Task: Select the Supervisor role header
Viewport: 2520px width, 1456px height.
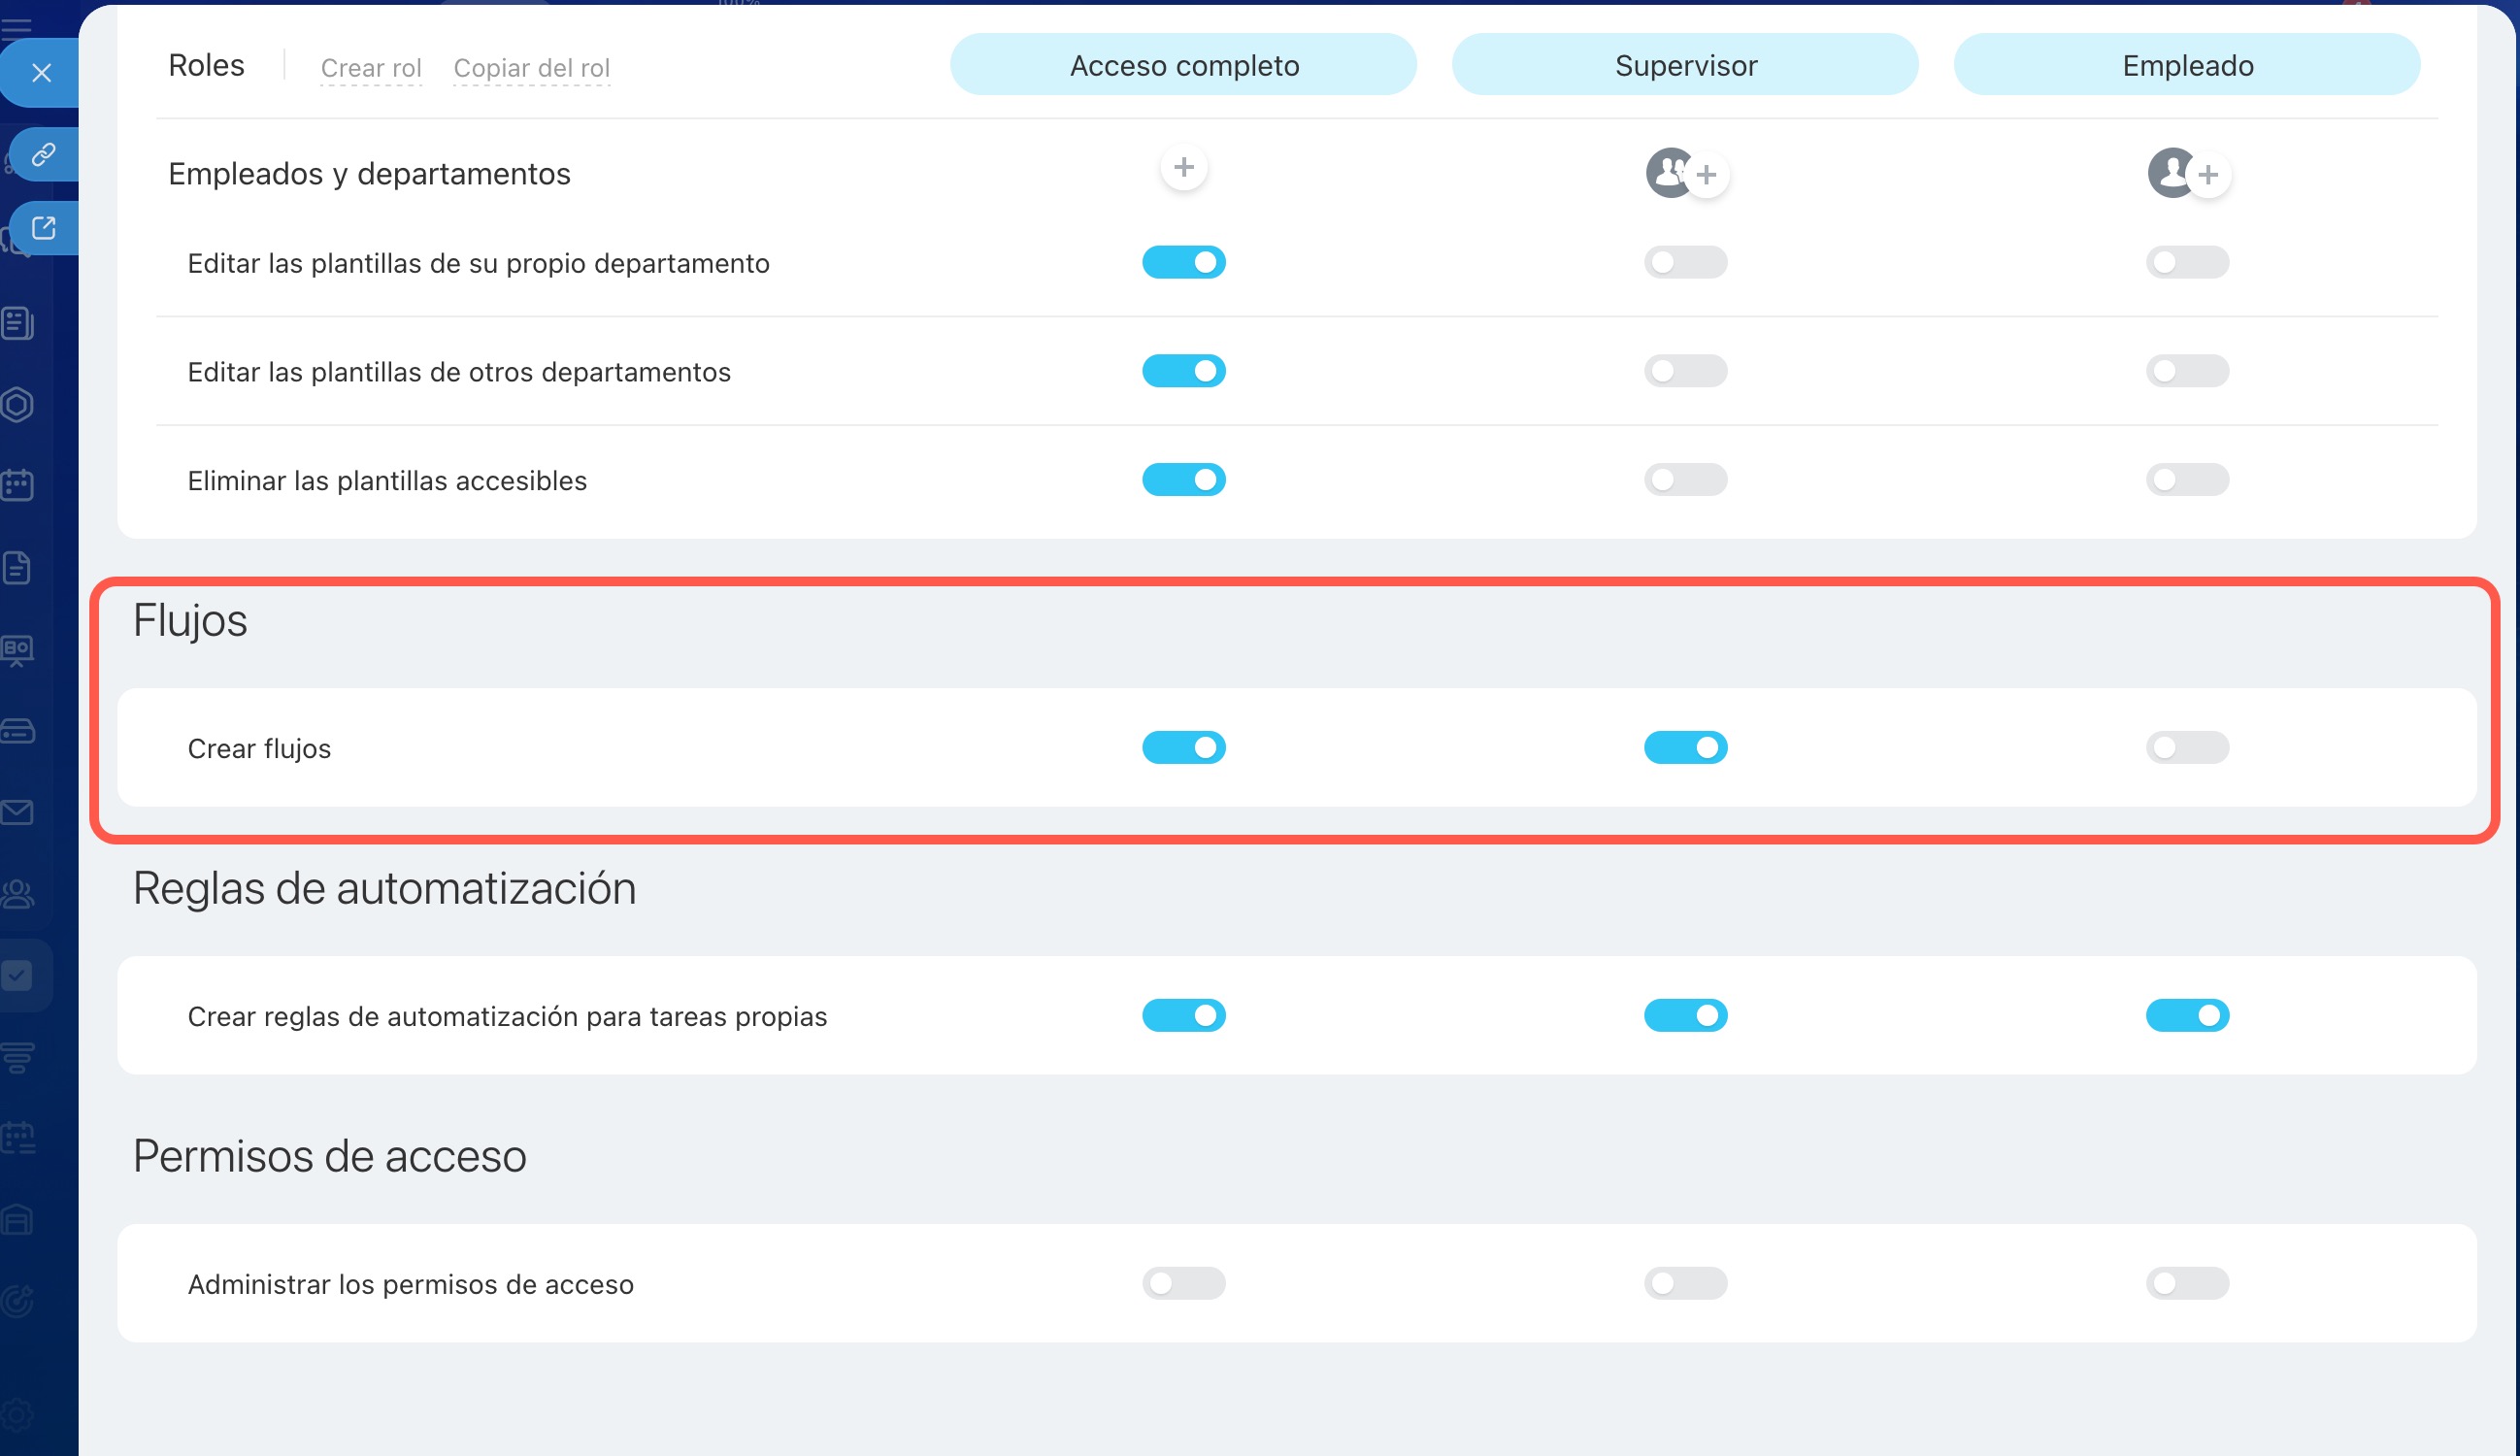Action: 1685,65
